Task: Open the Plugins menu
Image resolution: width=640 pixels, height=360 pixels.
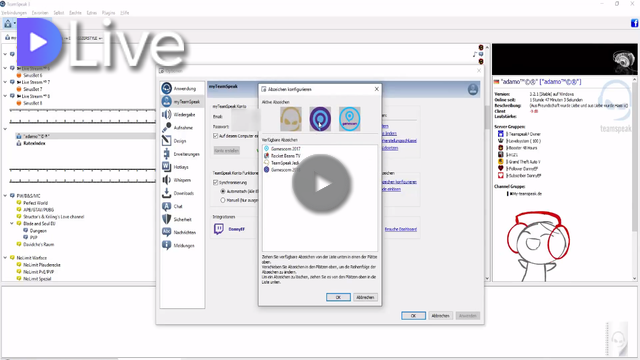Action: (108, 13)
